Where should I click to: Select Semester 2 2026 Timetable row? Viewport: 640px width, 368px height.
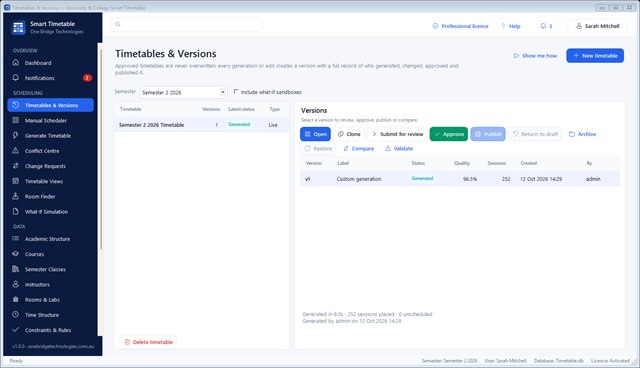pyautogui.click(x=202, y=125)
